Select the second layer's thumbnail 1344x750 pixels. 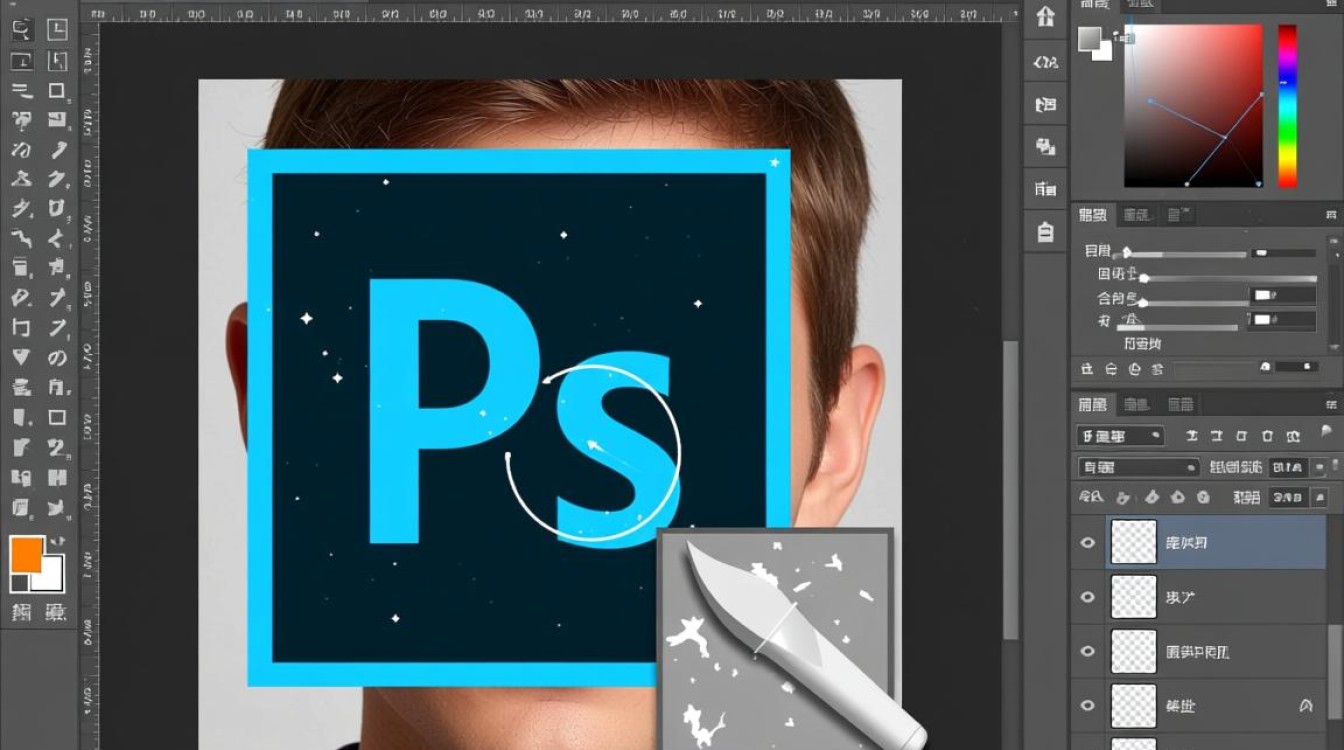click(x=1134, y=597)
